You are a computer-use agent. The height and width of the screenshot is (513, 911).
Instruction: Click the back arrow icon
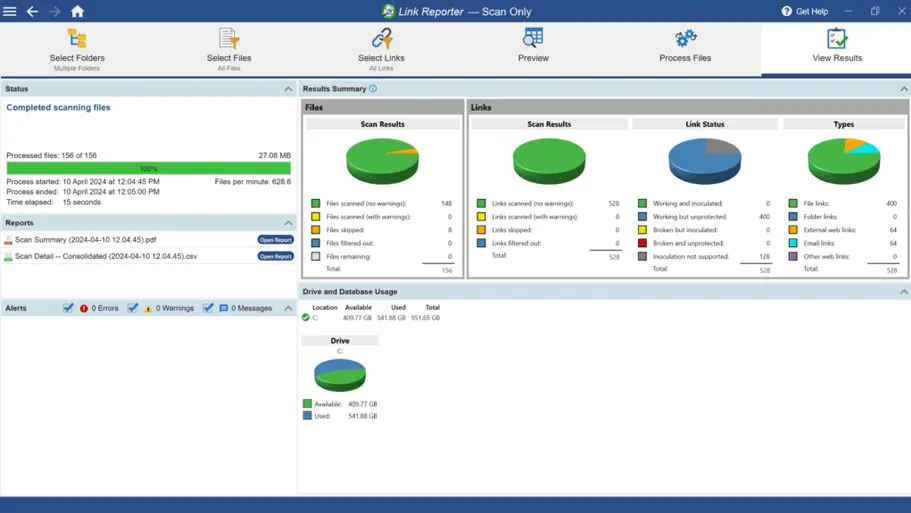[x=32, y=12]
